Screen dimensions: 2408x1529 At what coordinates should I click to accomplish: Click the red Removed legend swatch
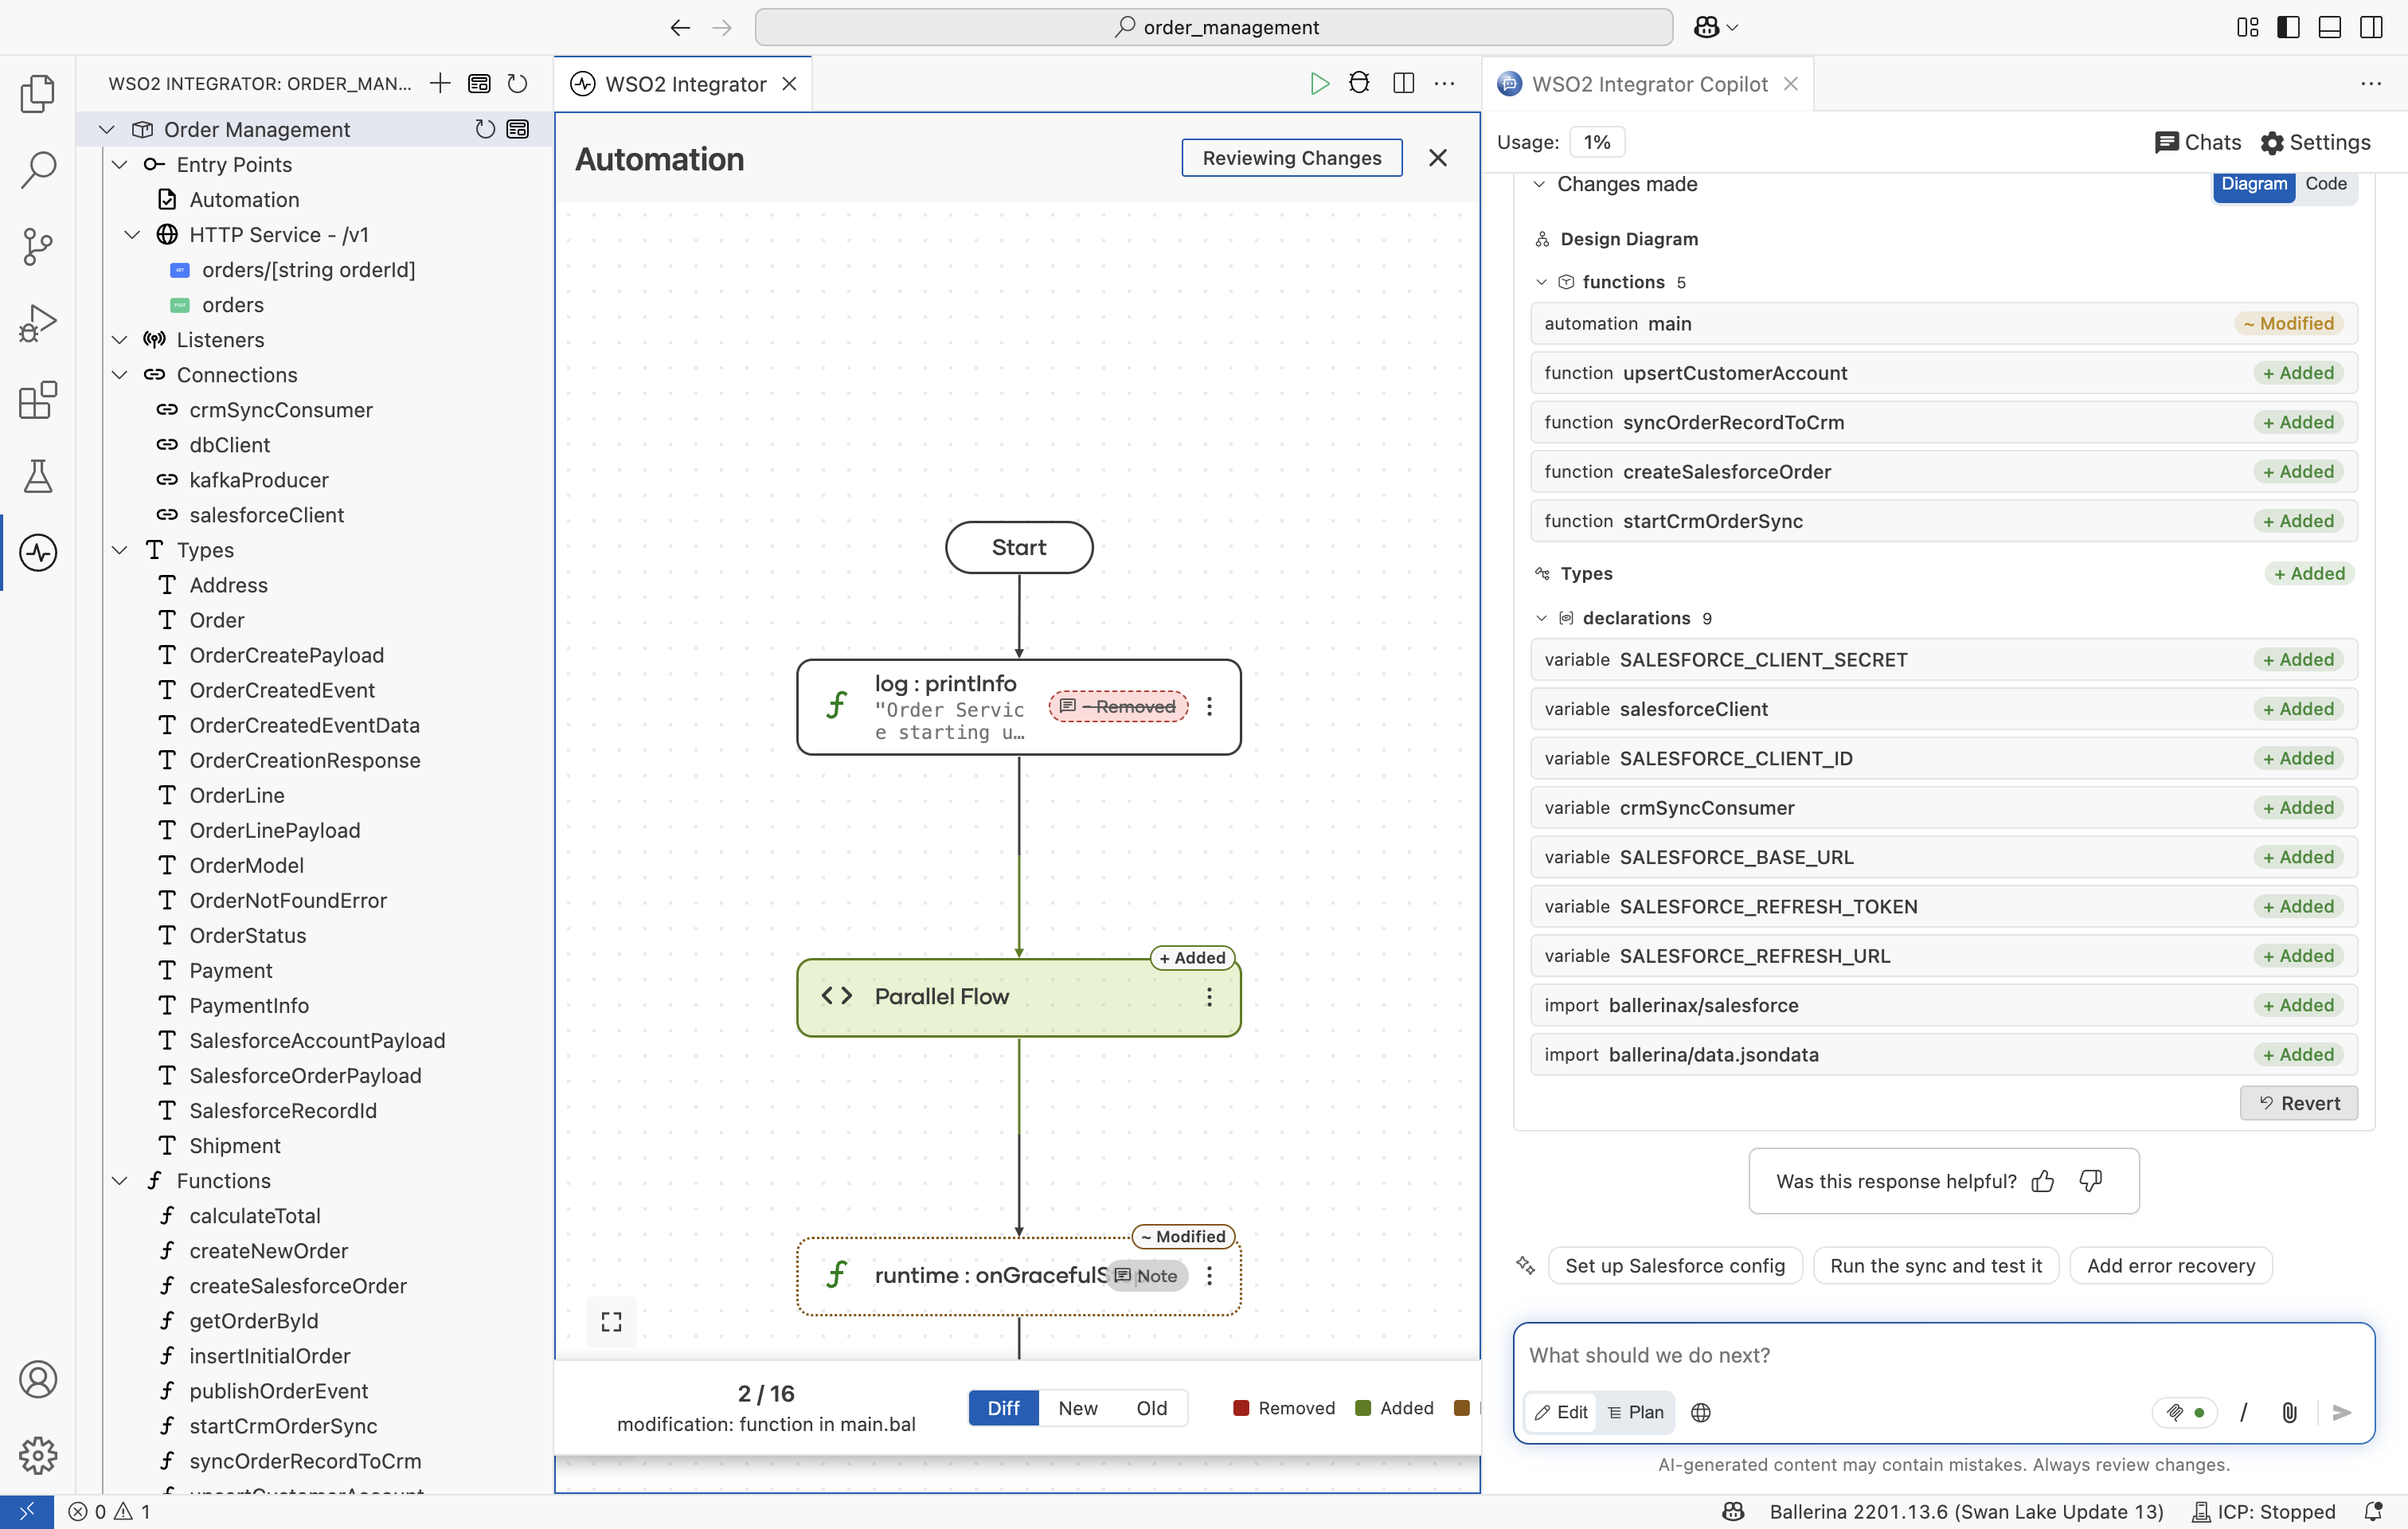tap(1241, 1408)
